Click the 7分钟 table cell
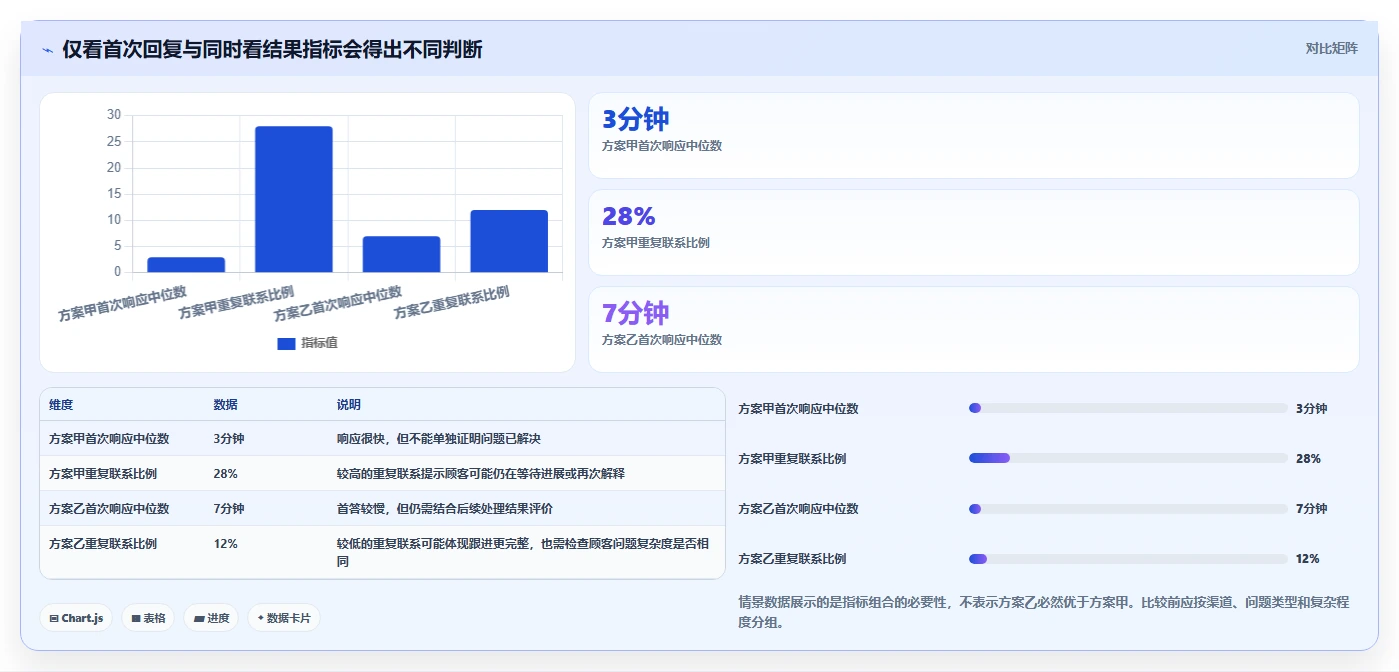 pyautogui.click(x=229, y=508)
